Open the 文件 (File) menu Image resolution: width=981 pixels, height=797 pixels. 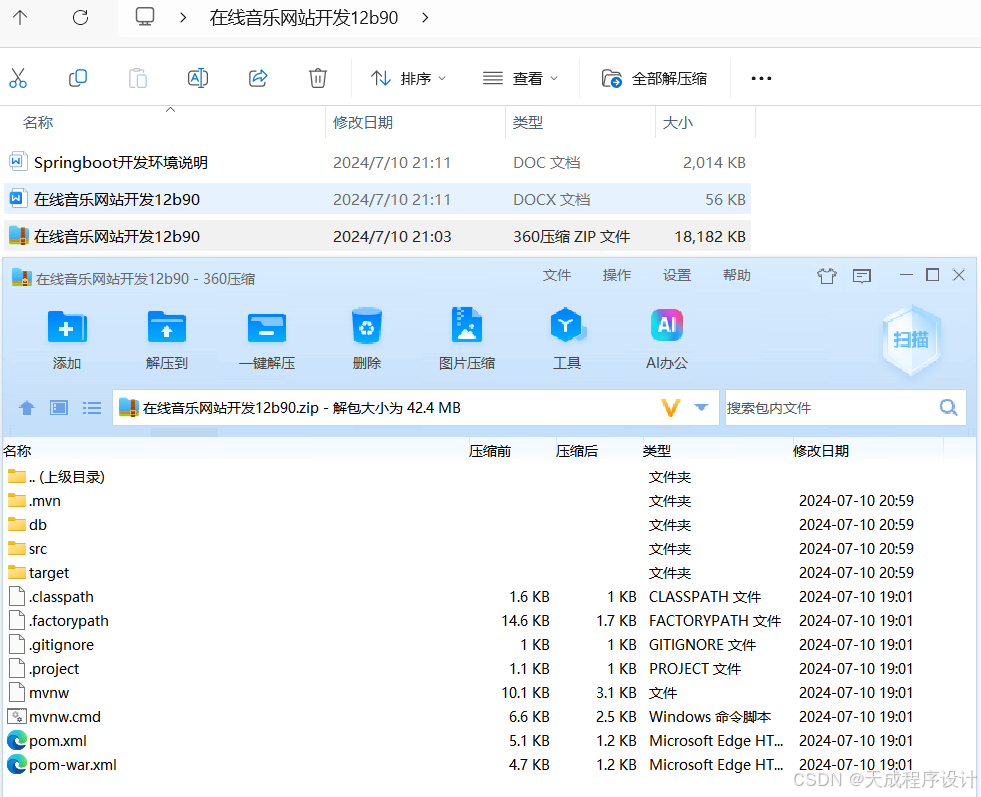[x=557, y=275]
